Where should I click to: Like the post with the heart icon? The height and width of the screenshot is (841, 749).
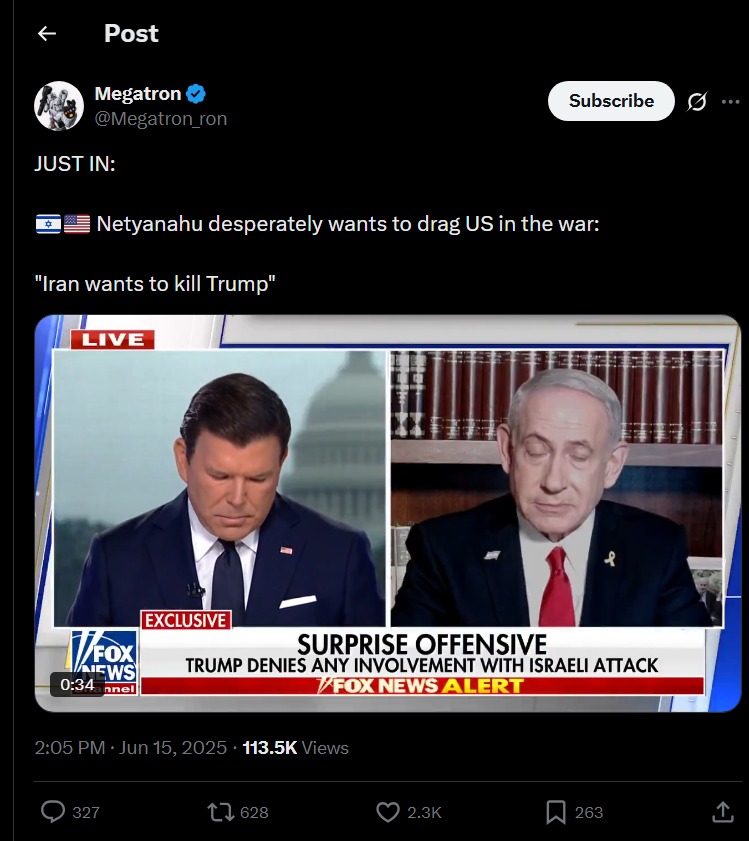pyautogui.click(x=387, y=812)
